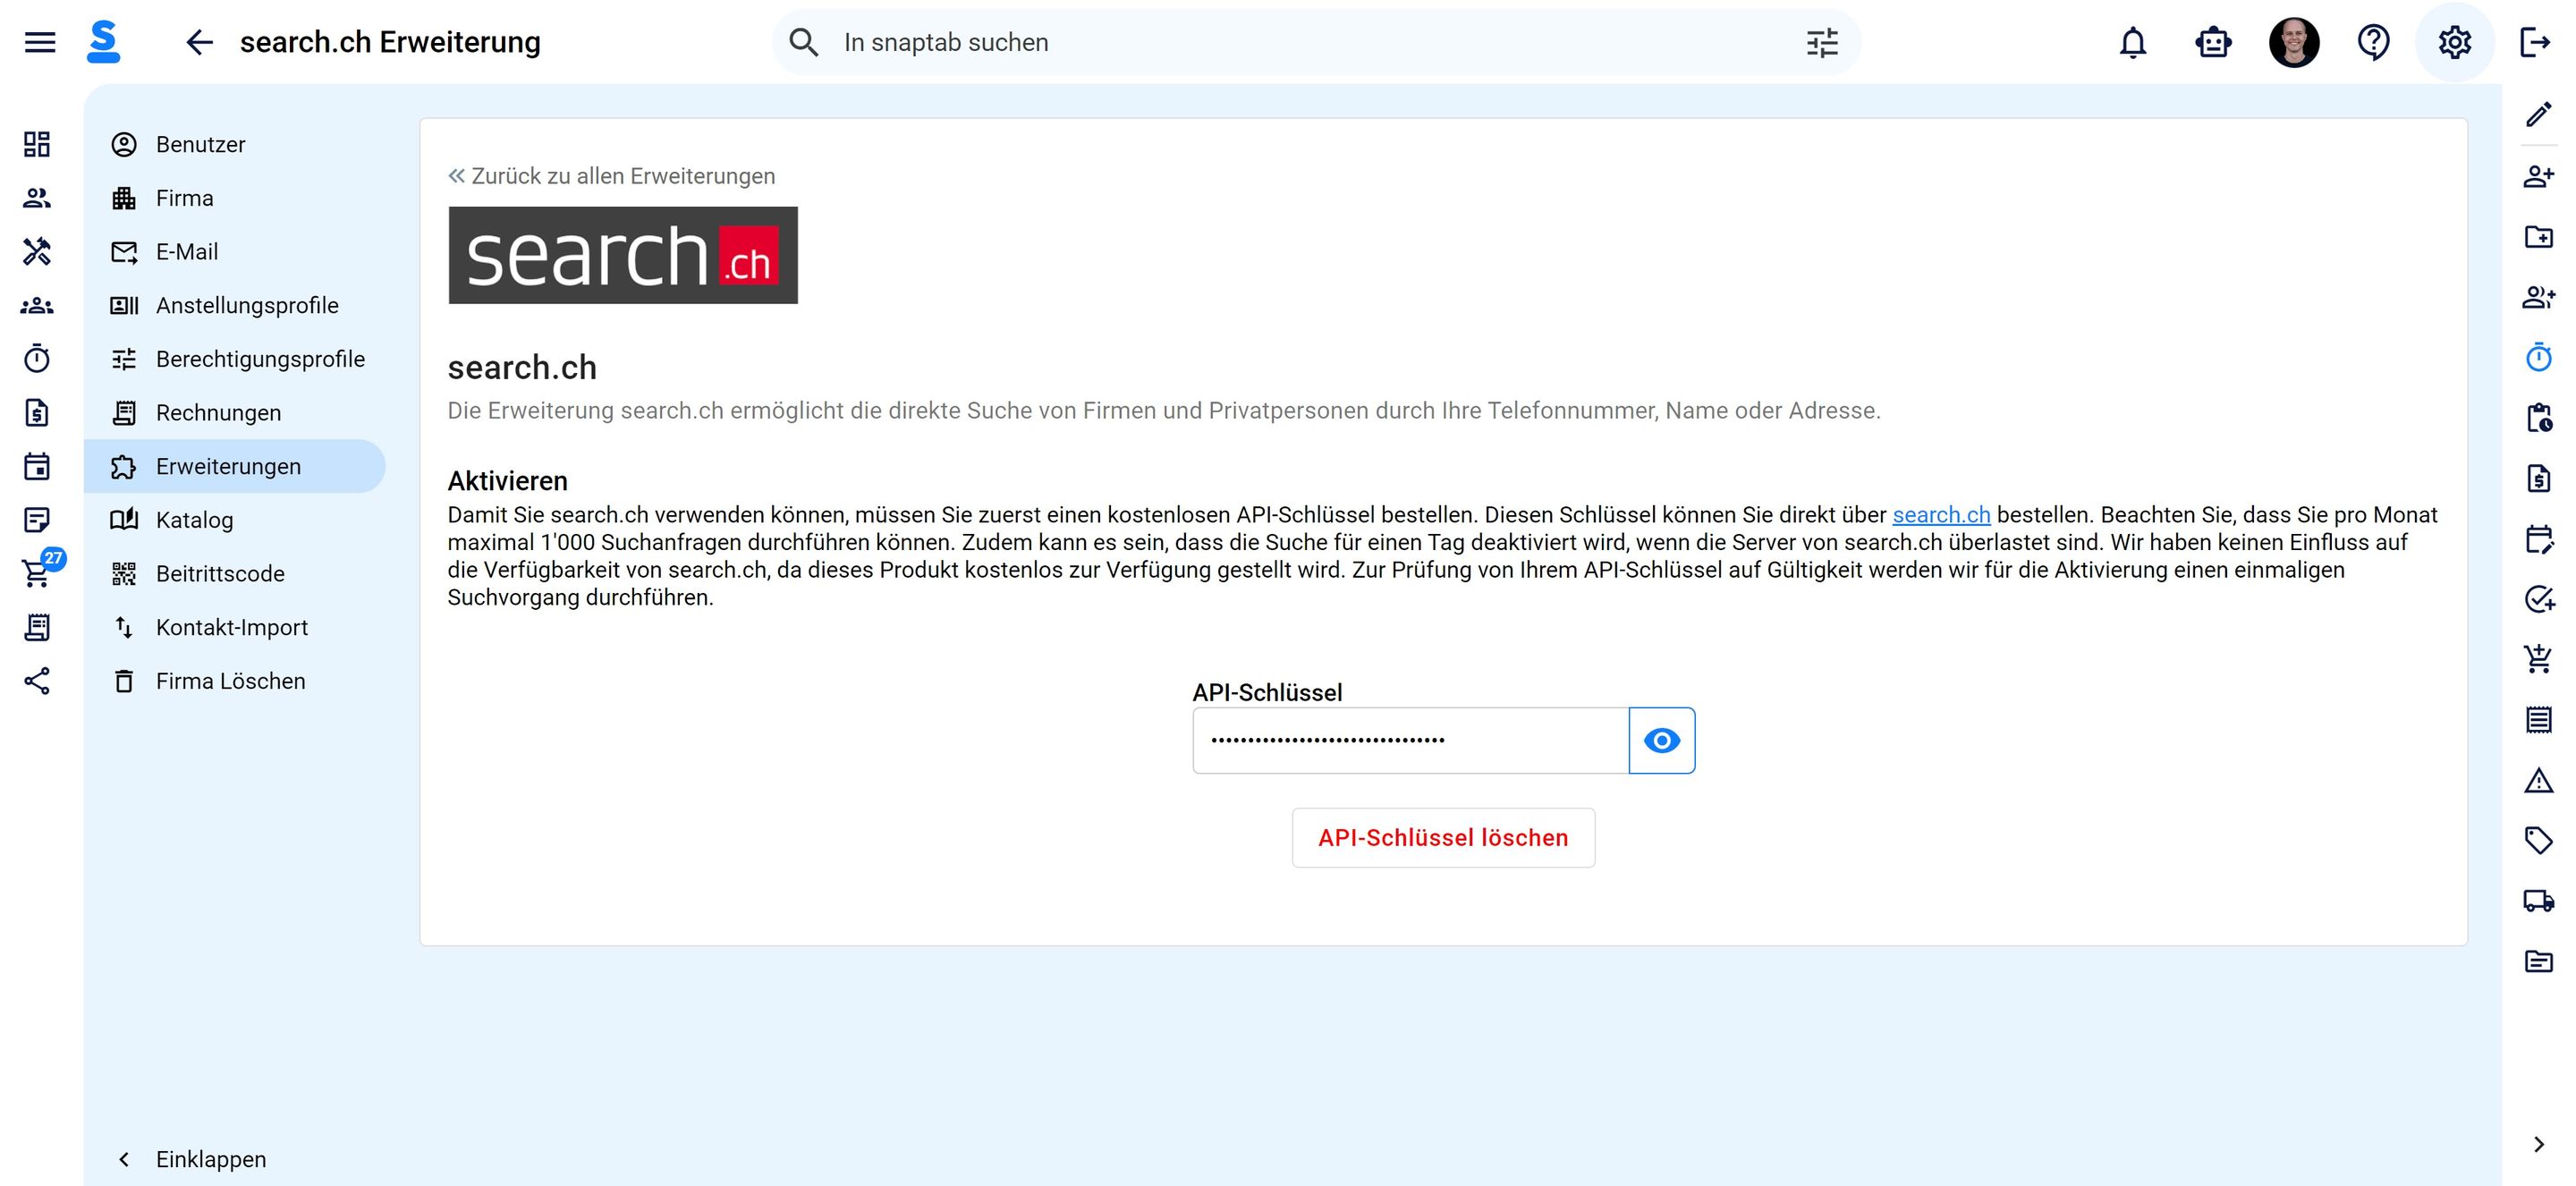Select Rechnungen settings item
The height and width of the screenshot is (1186, 2576).
click(234, 412)
